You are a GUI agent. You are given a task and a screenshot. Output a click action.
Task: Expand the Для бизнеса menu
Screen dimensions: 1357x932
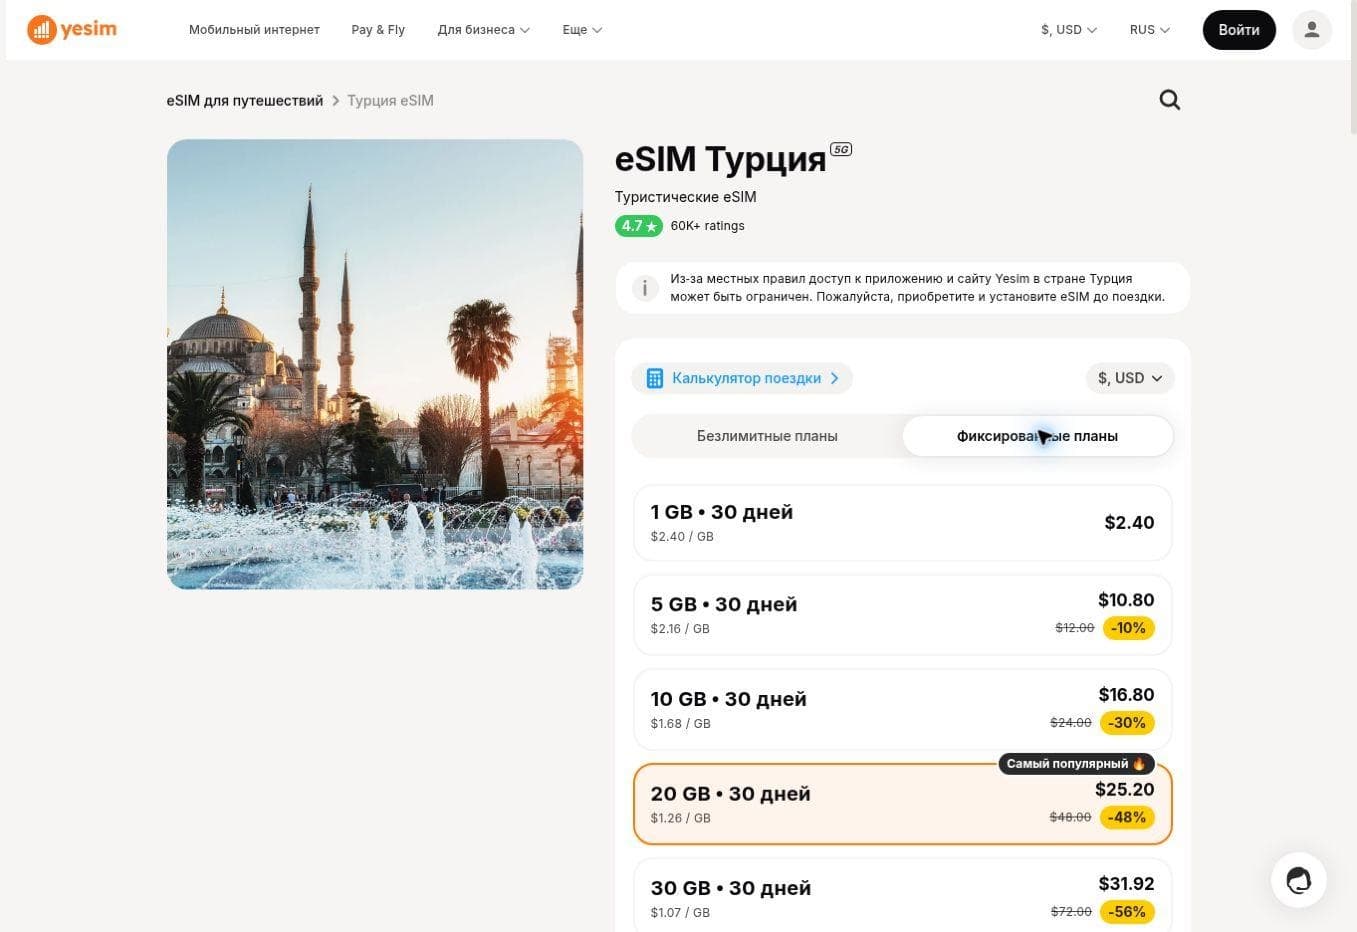483,30
